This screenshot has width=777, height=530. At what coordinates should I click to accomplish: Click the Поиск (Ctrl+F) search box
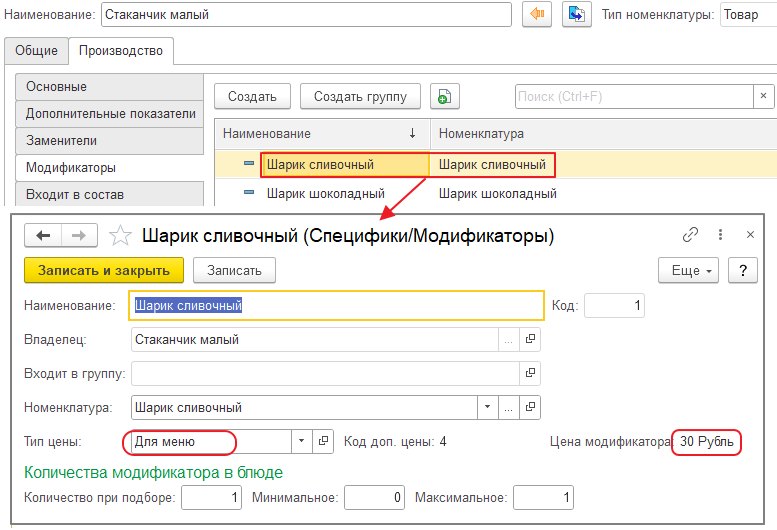point(634,96)
